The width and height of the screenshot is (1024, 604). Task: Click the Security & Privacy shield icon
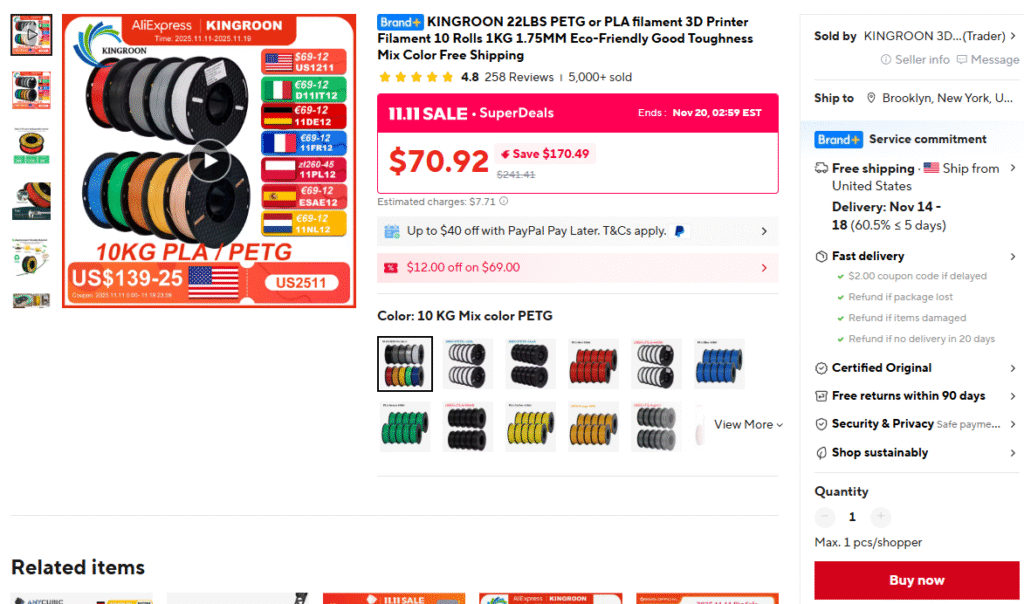click(x=822, y=424)
